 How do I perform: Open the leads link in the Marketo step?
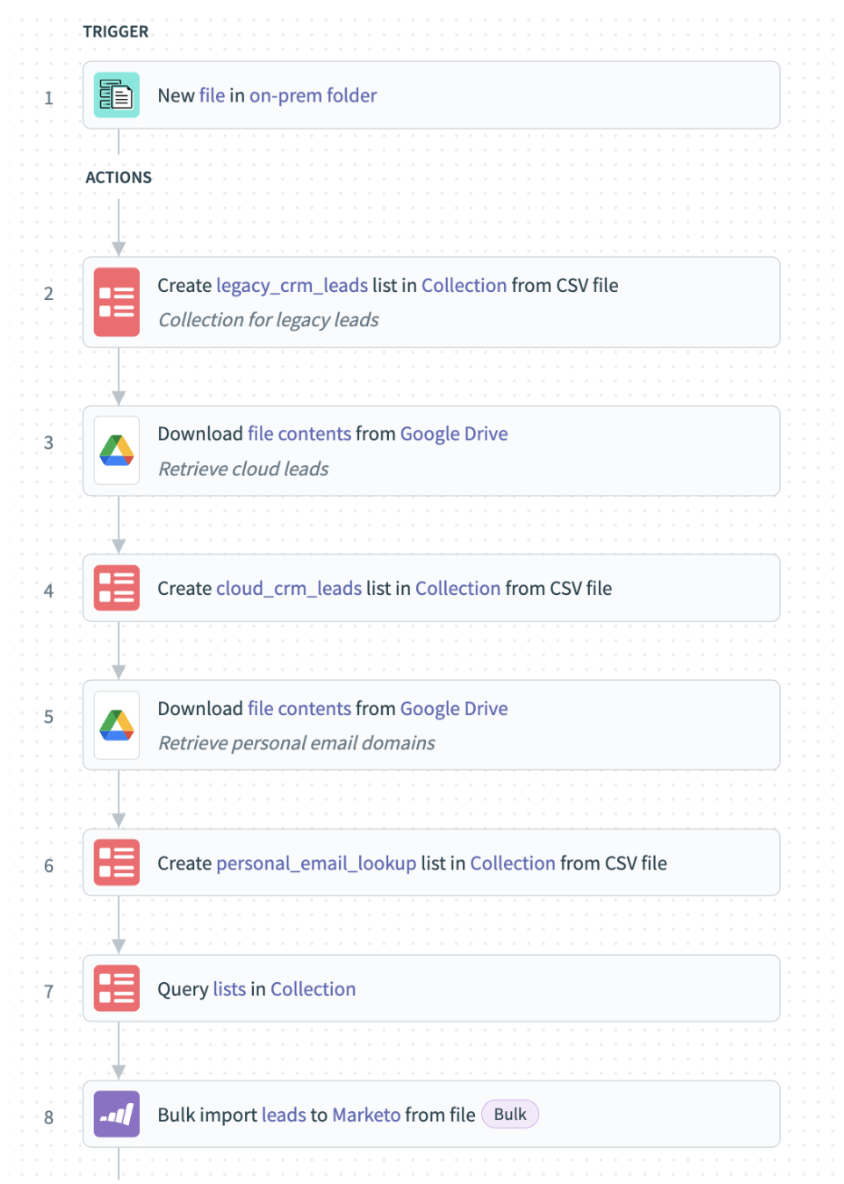284,1113
